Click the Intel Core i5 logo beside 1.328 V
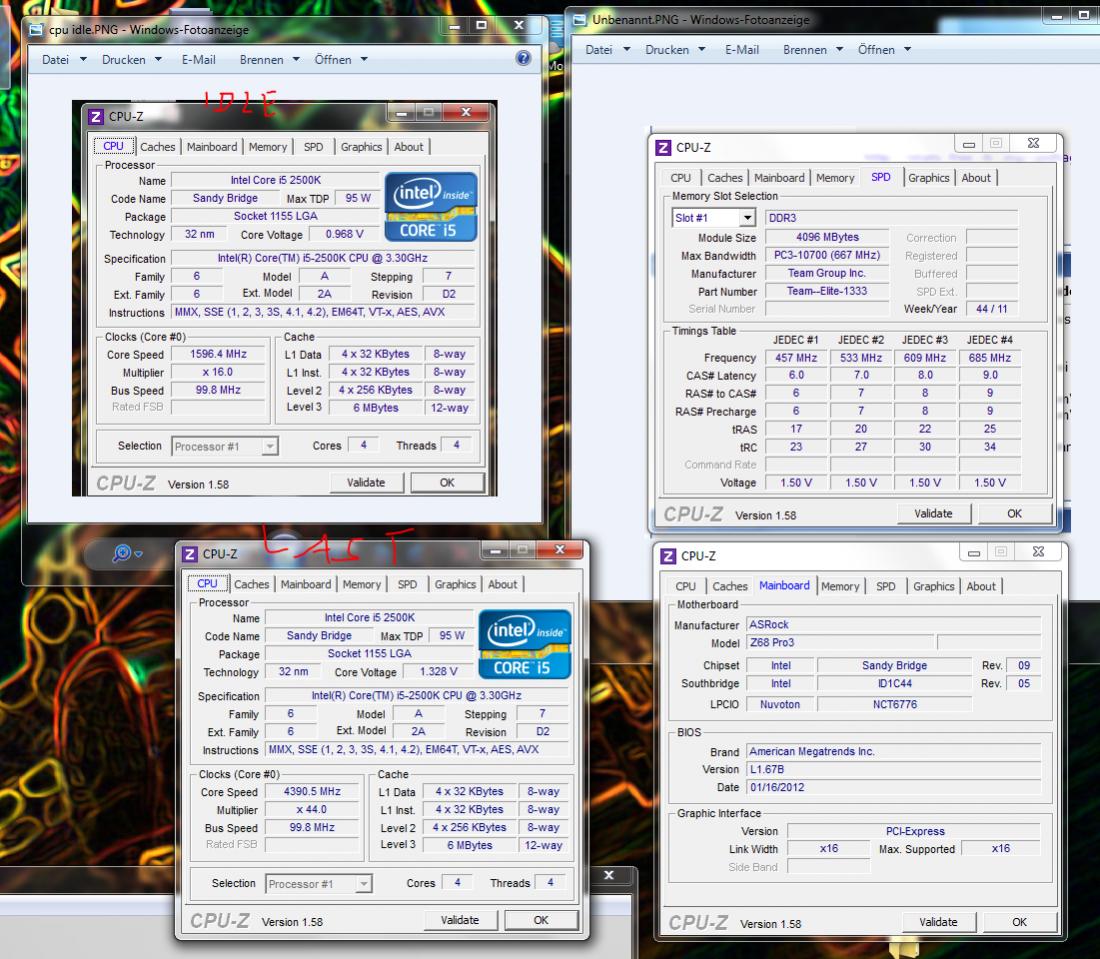The image size is (1100, 959). 525,644
